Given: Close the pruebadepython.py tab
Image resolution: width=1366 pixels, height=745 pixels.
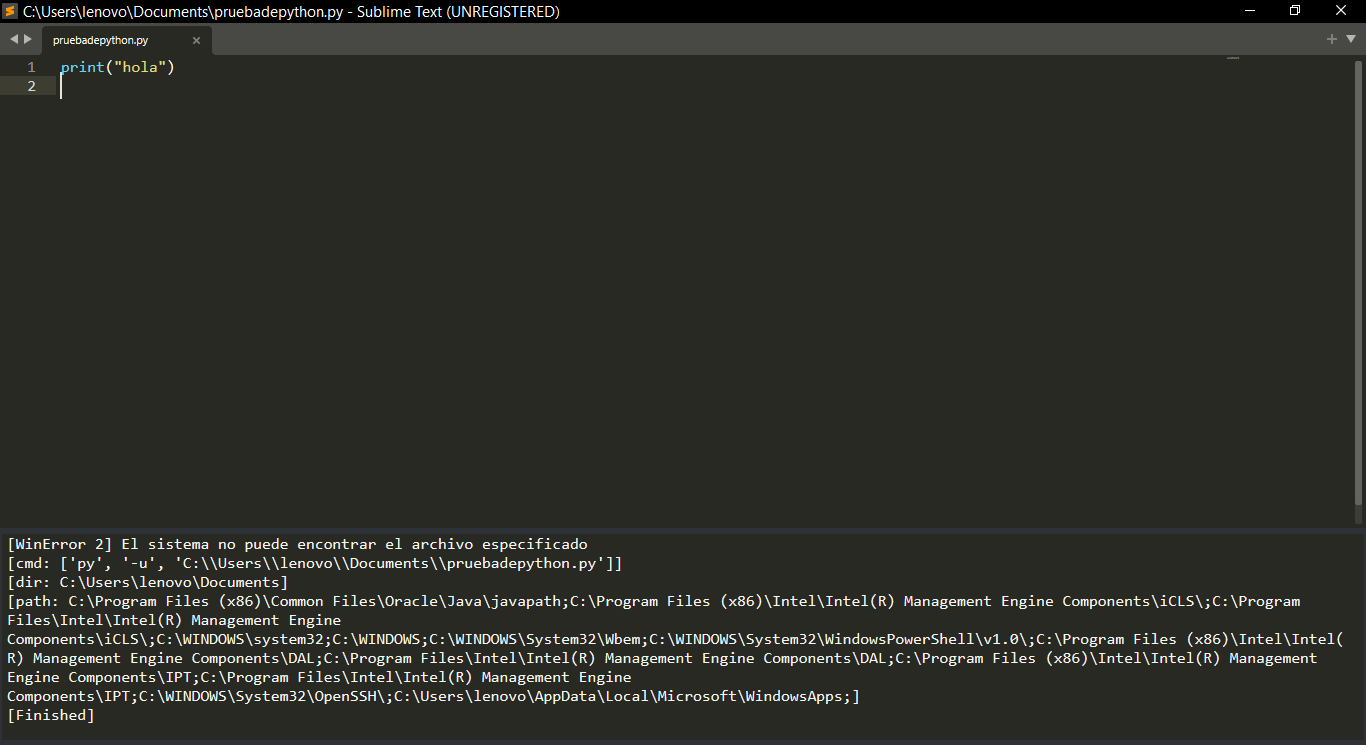Looking at the screenshot, I should (196, 41).
